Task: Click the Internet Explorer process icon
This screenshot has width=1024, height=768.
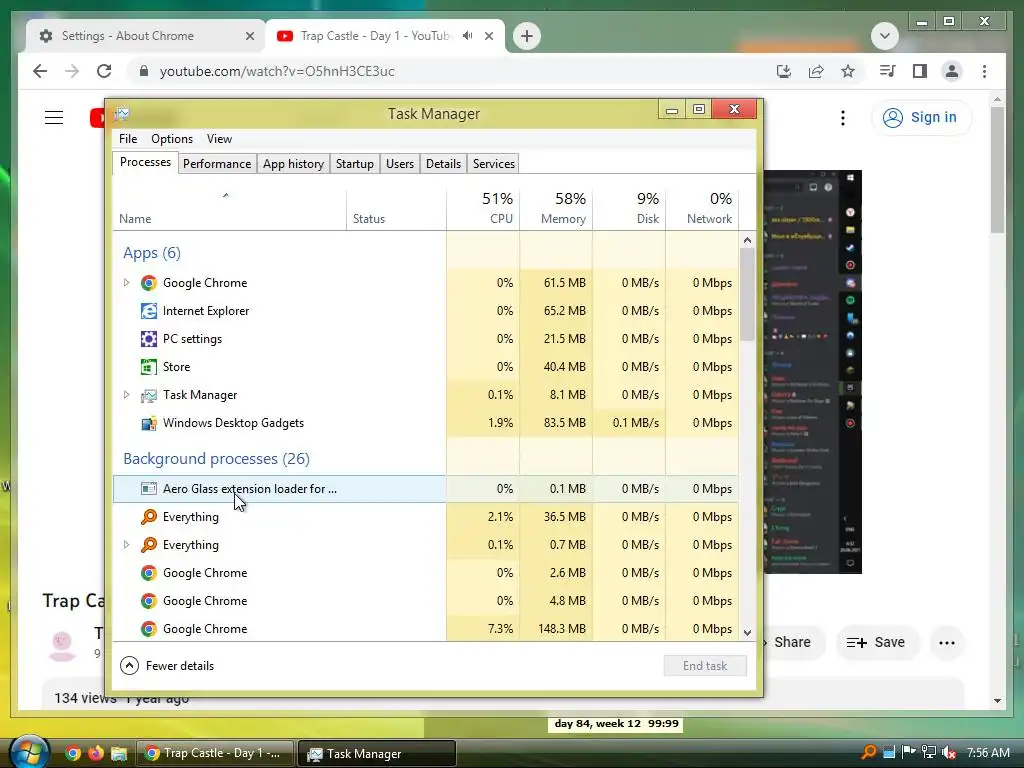Action: coord(149,311)
